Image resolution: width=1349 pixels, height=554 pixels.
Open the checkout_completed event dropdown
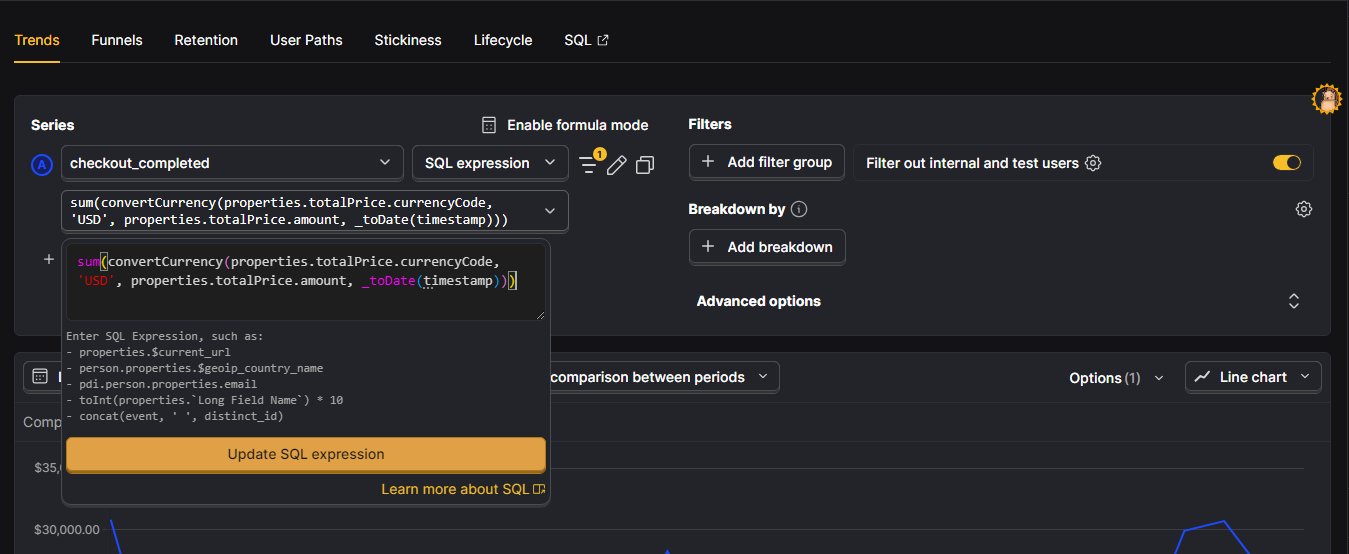tap(231, 163)
